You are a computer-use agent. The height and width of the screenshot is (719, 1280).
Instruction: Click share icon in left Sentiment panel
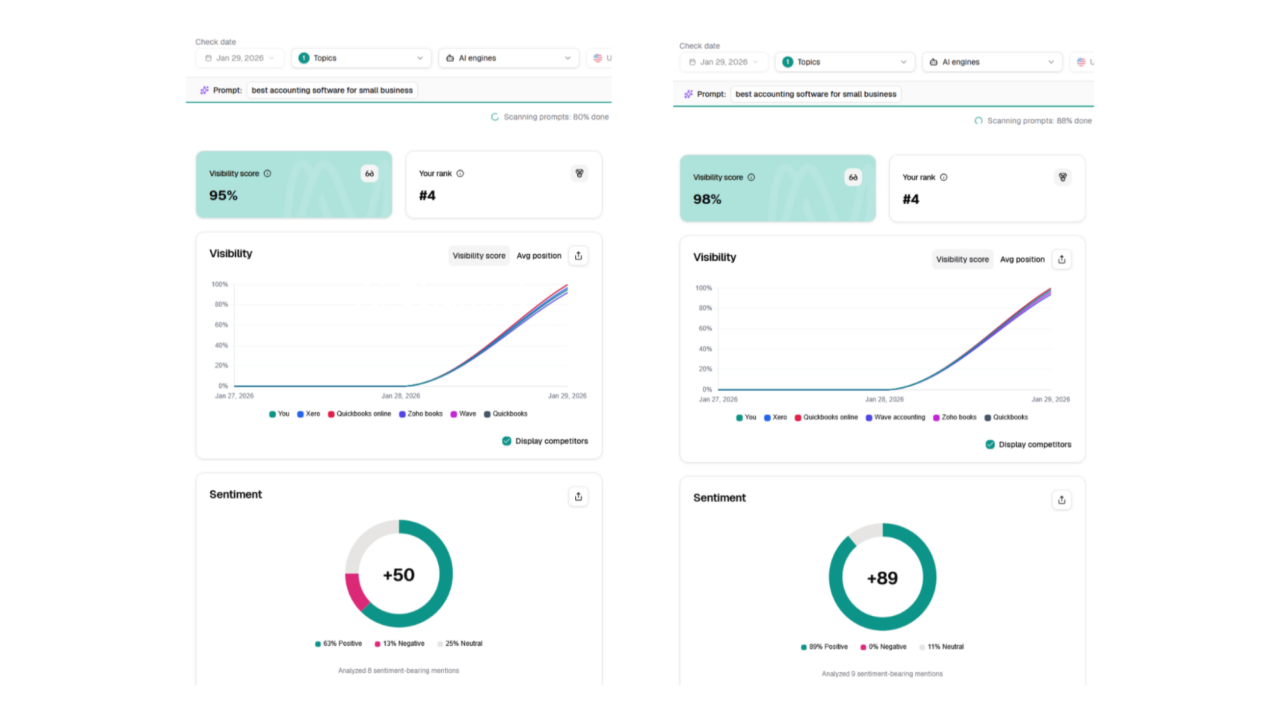[x=578, y=496]
